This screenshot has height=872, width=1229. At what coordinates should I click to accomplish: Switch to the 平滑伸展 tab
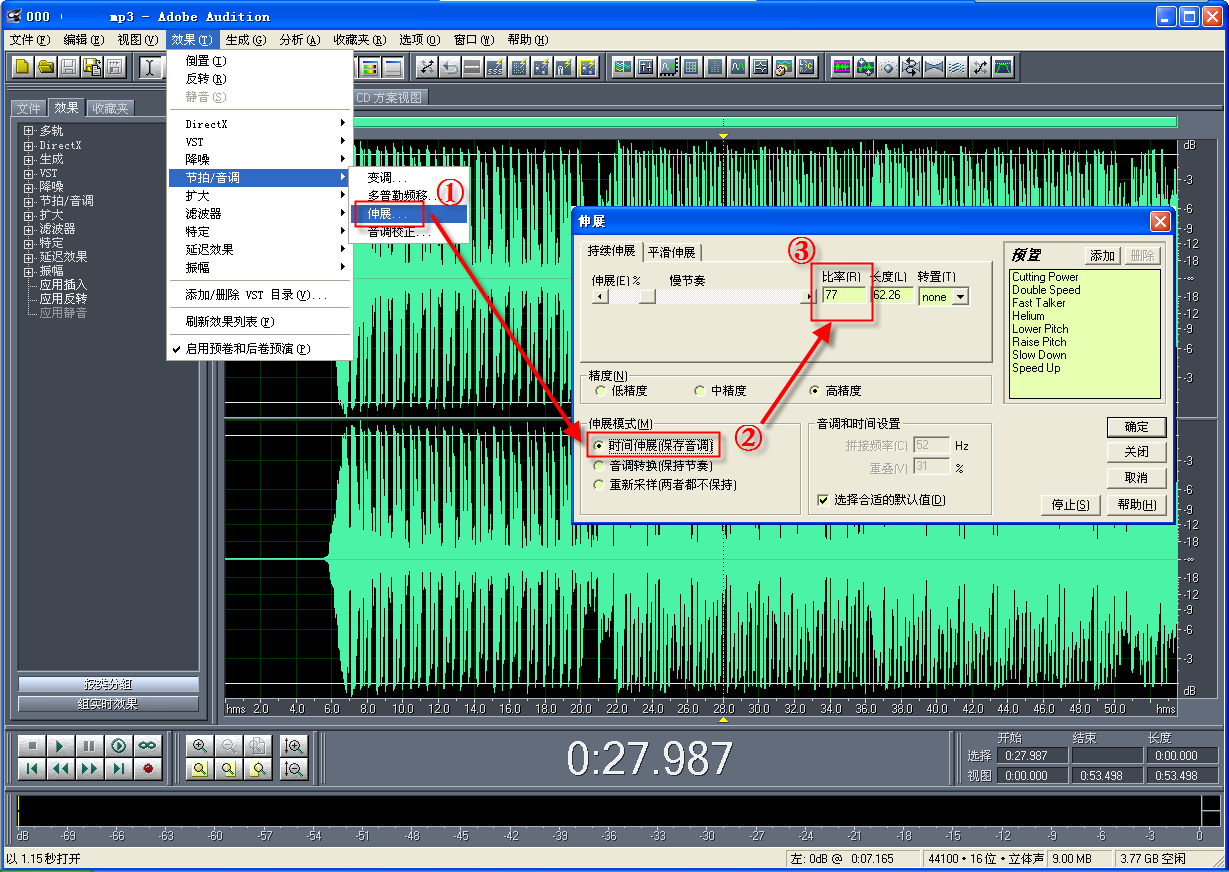(671, 252)
